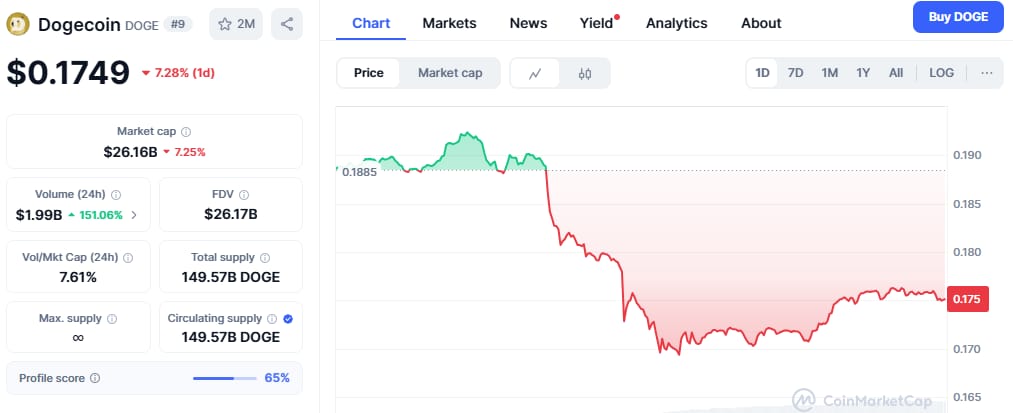Click Max. supply info icon
Viewport: 1013px width, 413px height.
[x=111, y=319]
